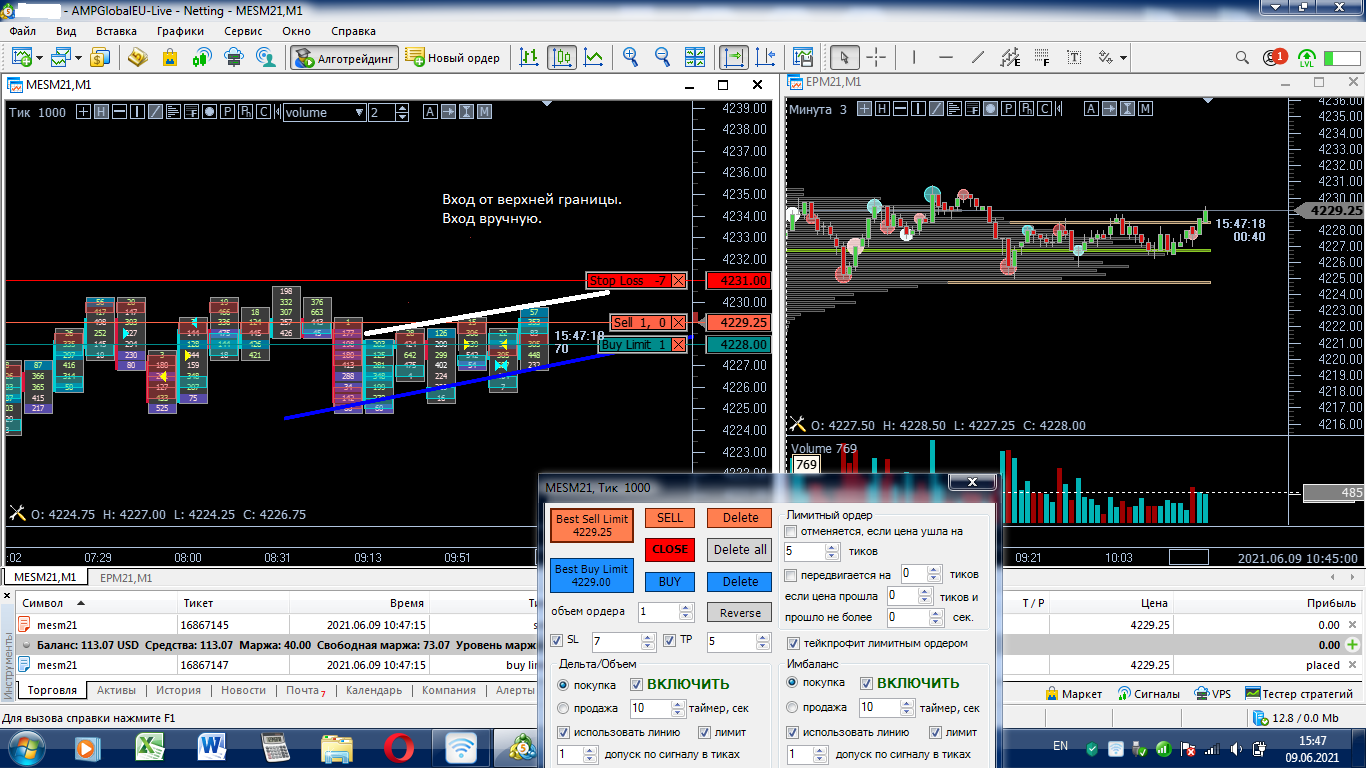
Task: Toggle ВКЛЮЧИТЬ checkbox in Имбаланс group
Action: (866, 683)
